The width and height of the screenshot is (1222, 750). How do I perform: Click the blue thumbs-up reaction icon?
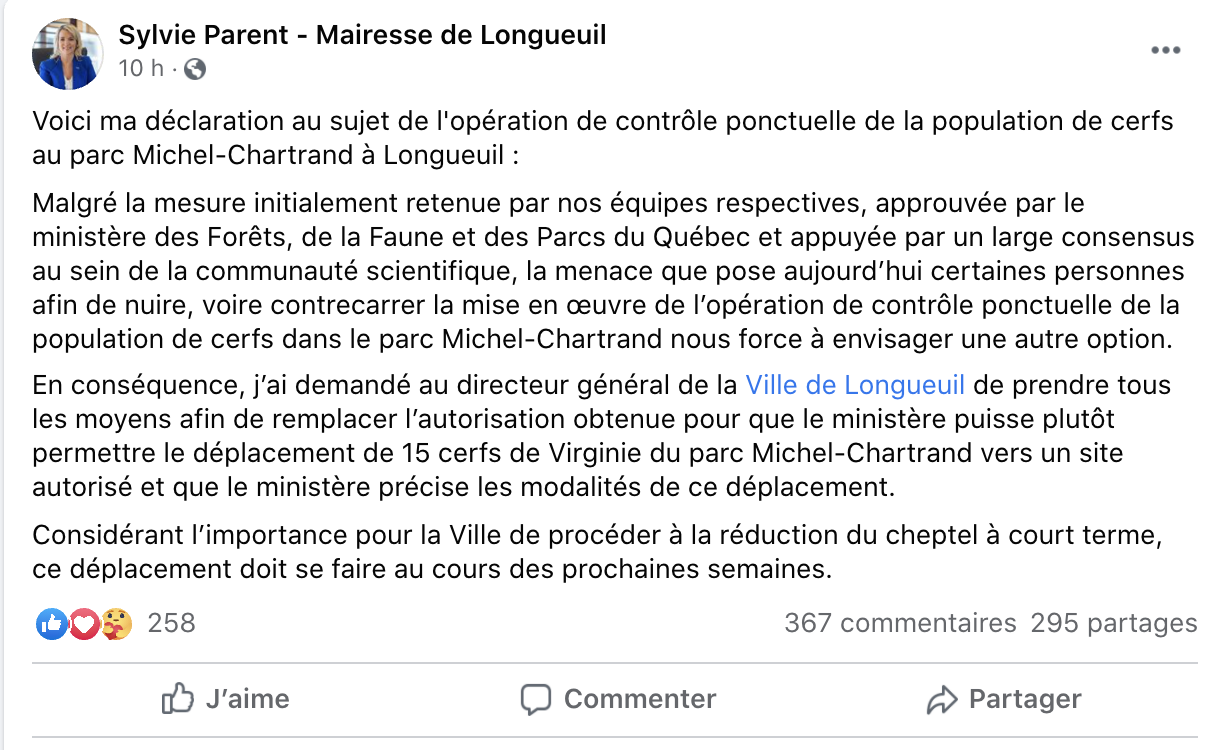50,624
